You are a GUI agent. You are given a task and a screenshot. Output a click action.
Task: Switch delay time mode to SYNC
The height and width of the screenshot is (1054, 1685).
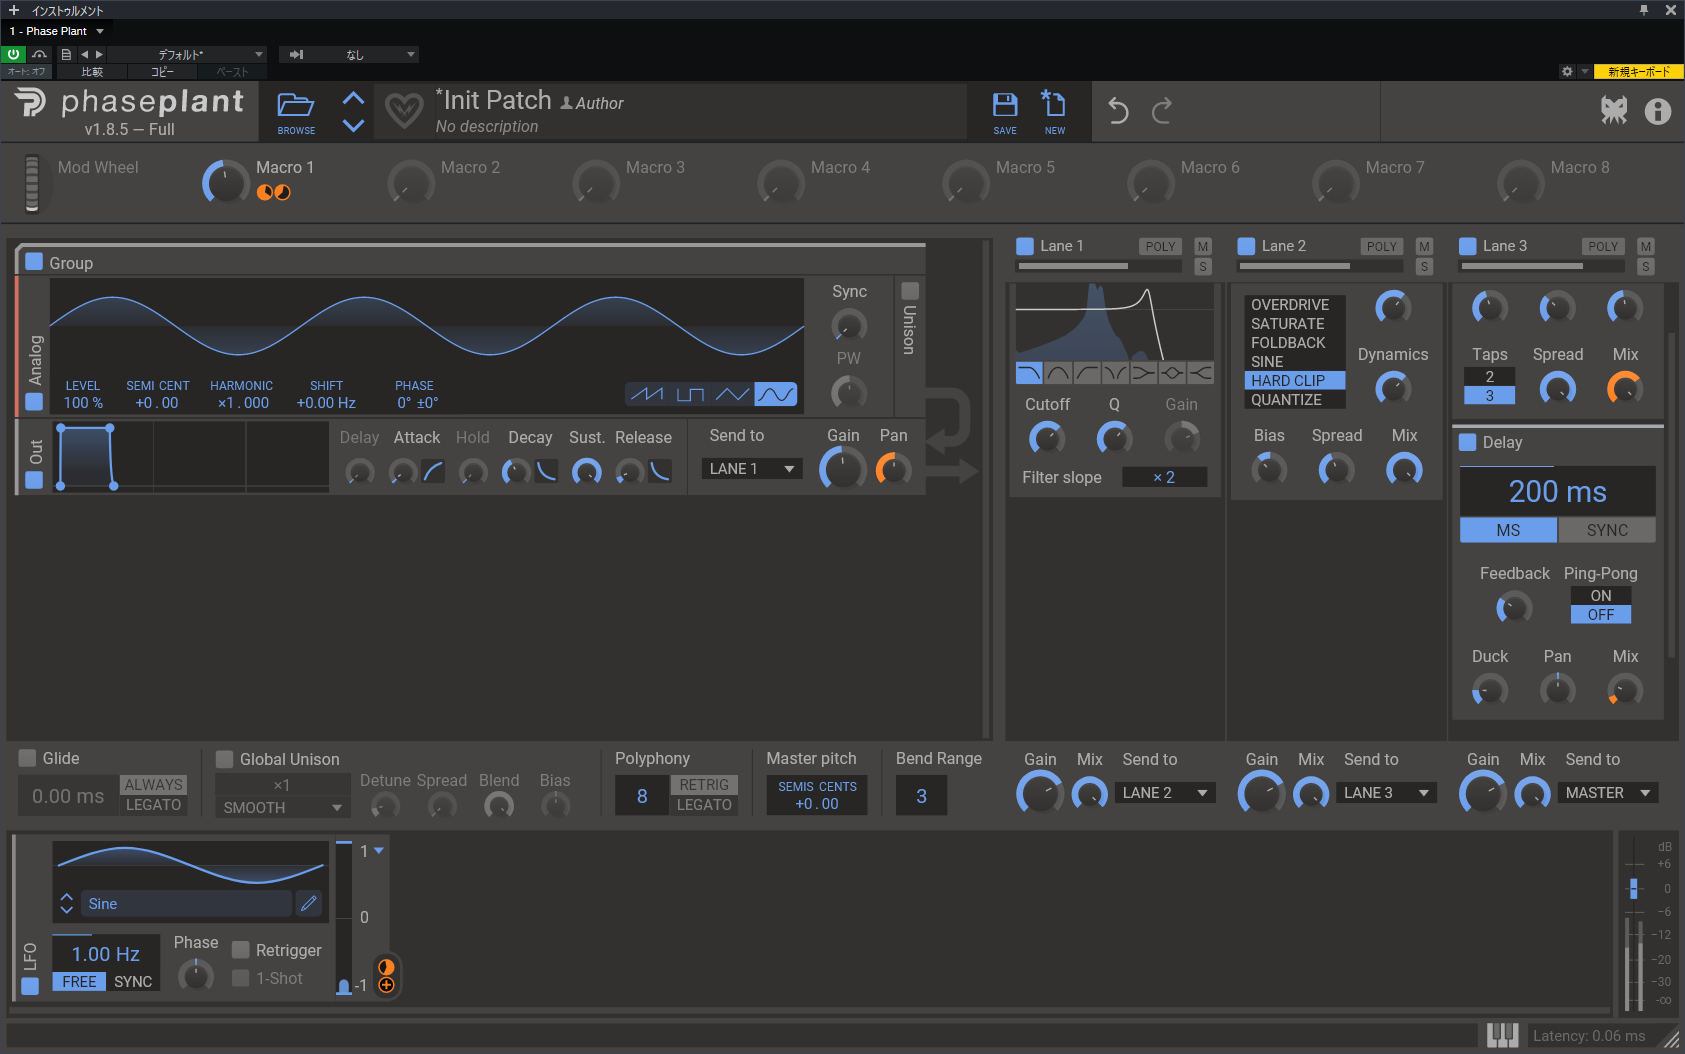click(x=1607, y=530)
